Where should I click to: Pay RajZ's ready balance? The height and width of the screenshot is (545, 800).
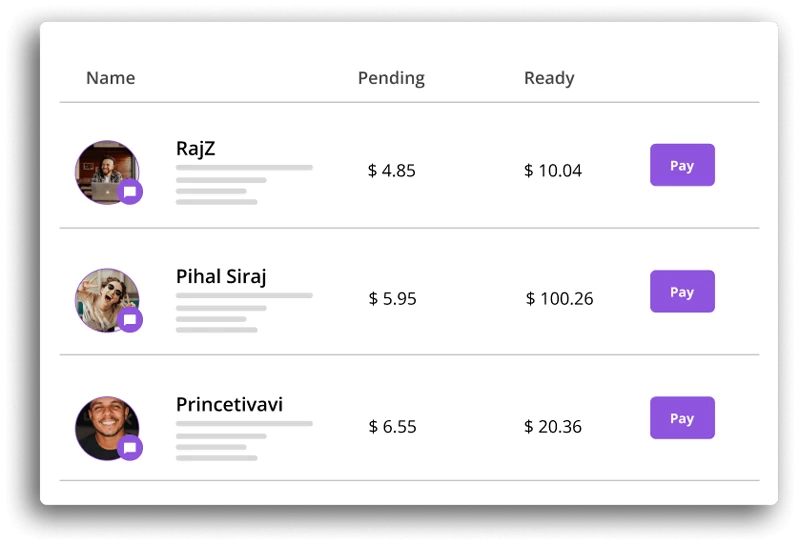click(x=682, y=165)
